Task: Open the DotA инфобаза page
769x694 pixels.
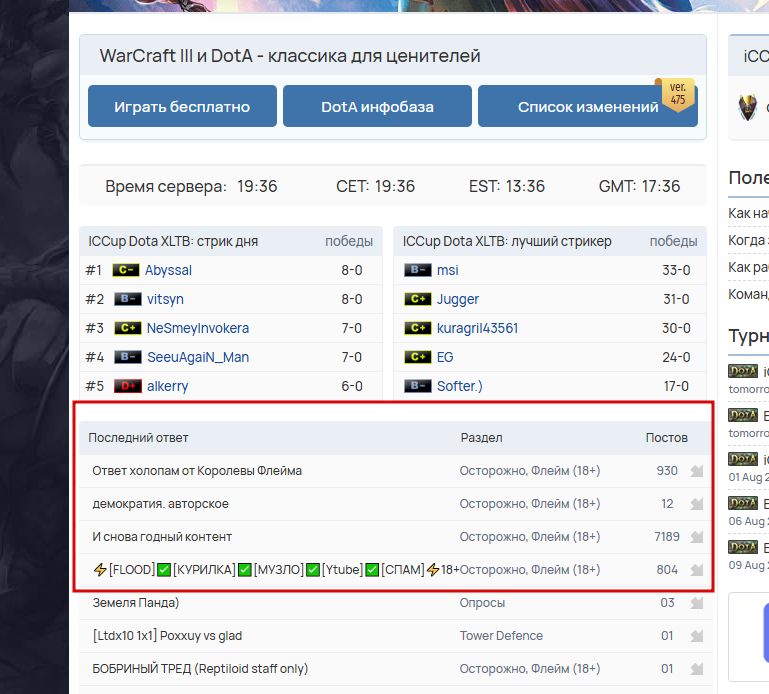Action: (377, 106)
